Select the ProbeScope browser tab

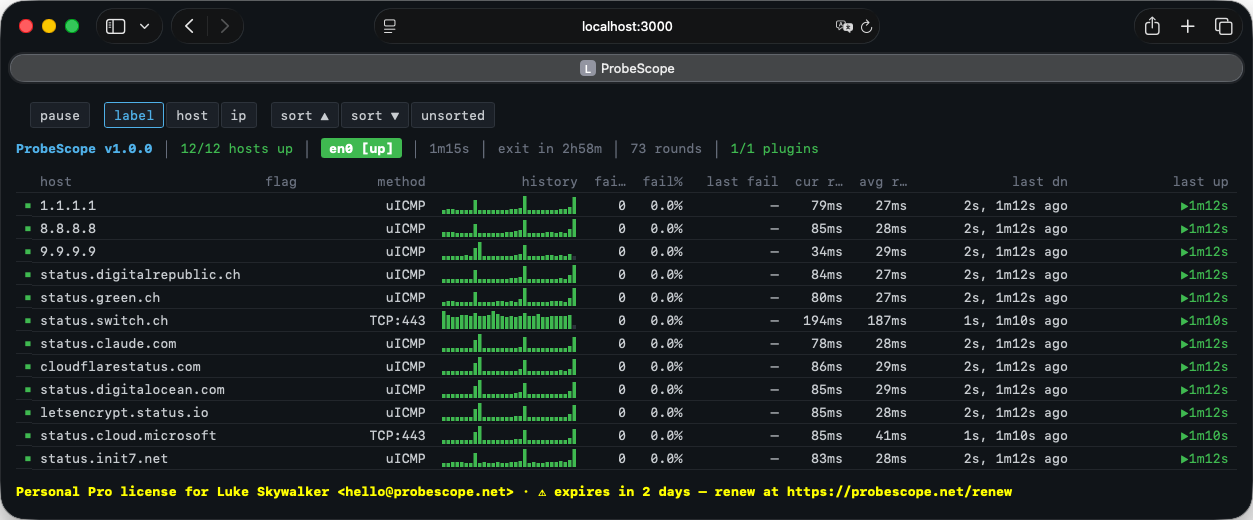[626, 68]
